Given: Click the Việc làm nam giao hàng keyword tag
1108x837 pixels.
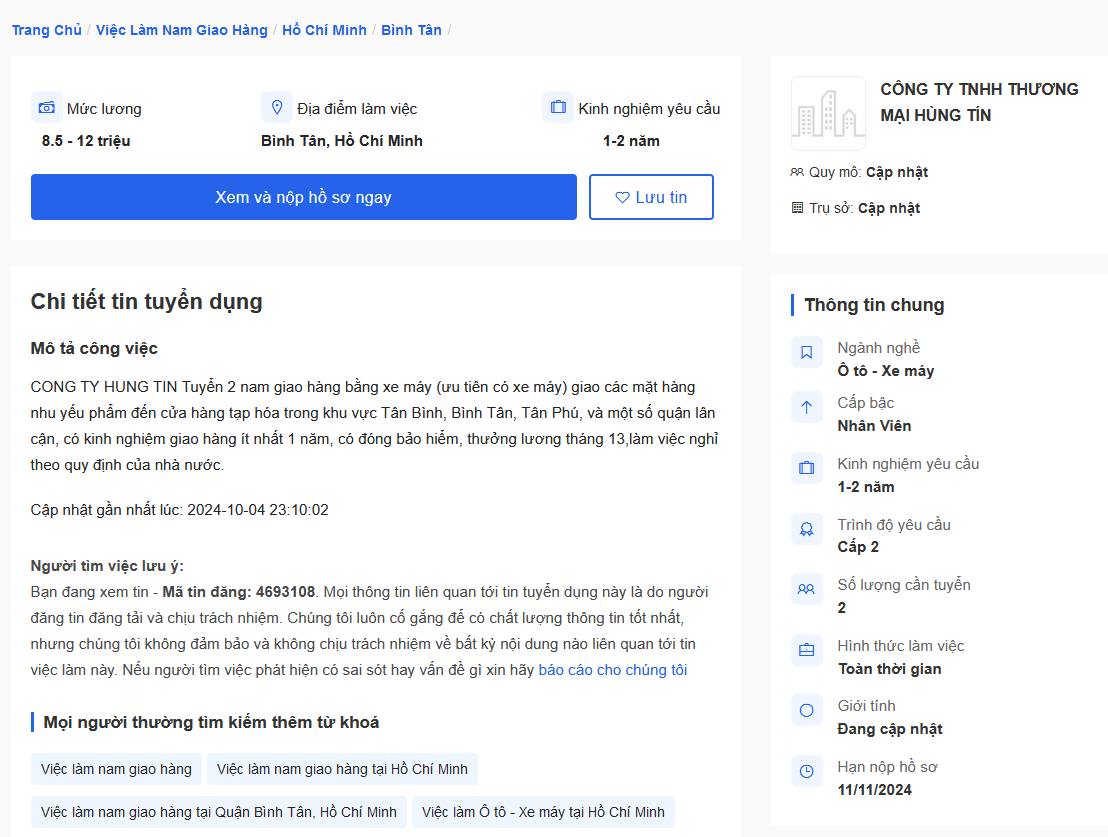Looking at the screenshot, I should [x=116, y=769].
